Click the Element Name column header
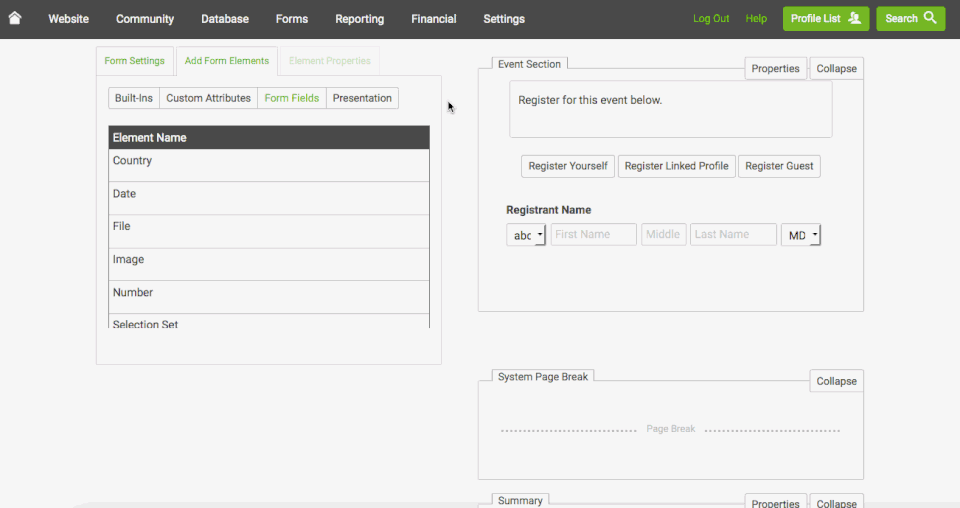Image resolution: width=960 pixels, height=508 pixels. pos(269,138)
